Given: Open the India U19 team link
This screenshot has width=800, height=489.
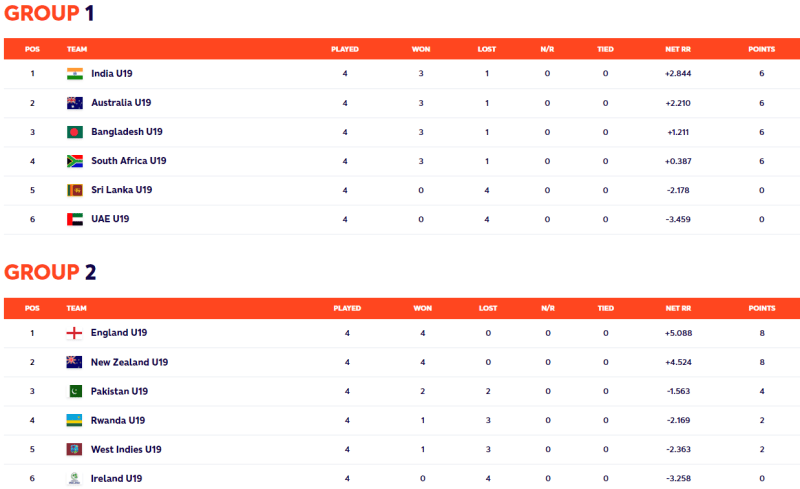Looking at the screenshot, I should [x=115, y=73].
